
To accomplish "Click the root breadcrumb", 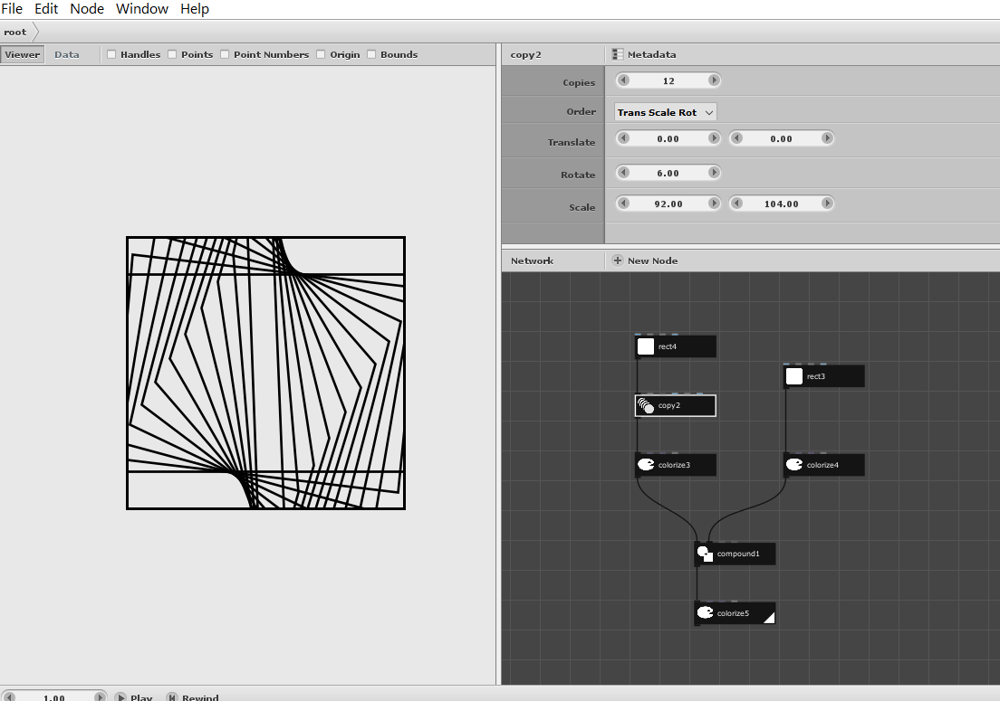I will (15, 32).
